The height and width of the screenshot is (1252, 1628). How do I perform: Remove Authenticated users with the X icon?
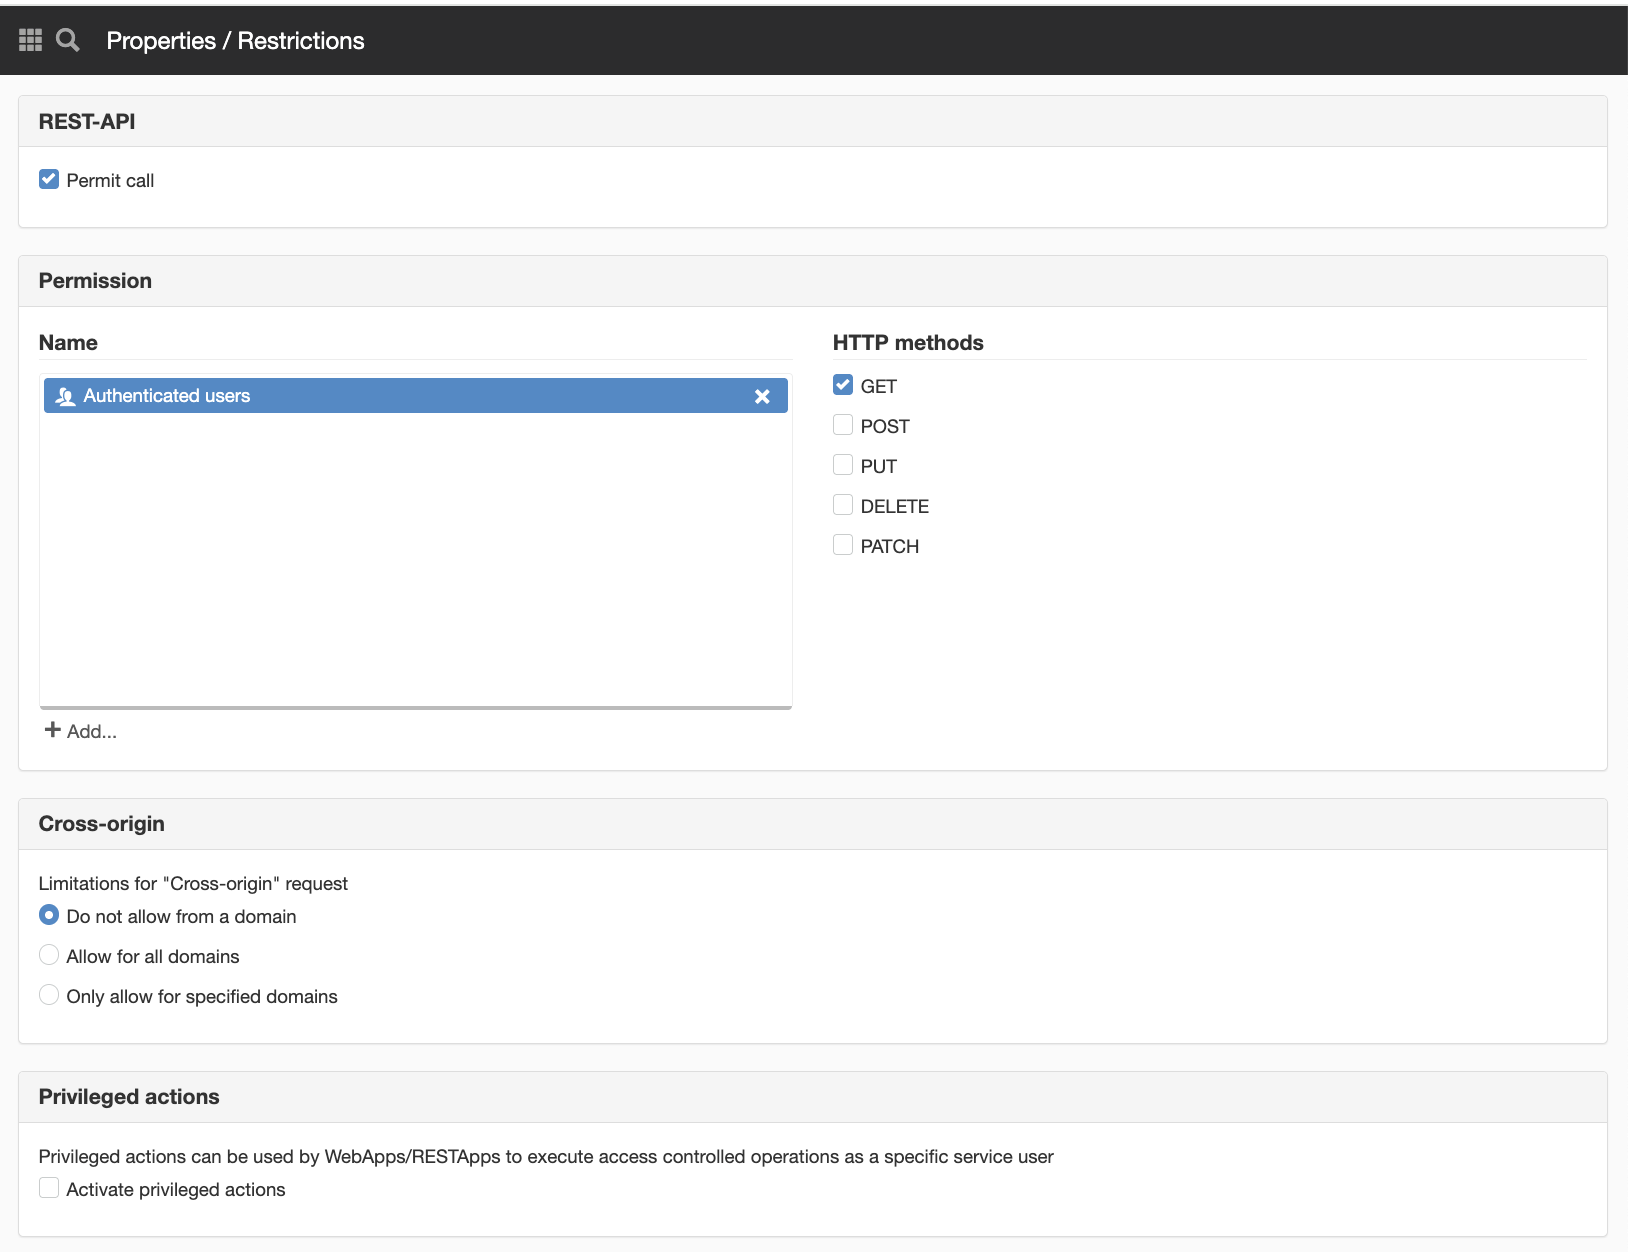[762, 396]
